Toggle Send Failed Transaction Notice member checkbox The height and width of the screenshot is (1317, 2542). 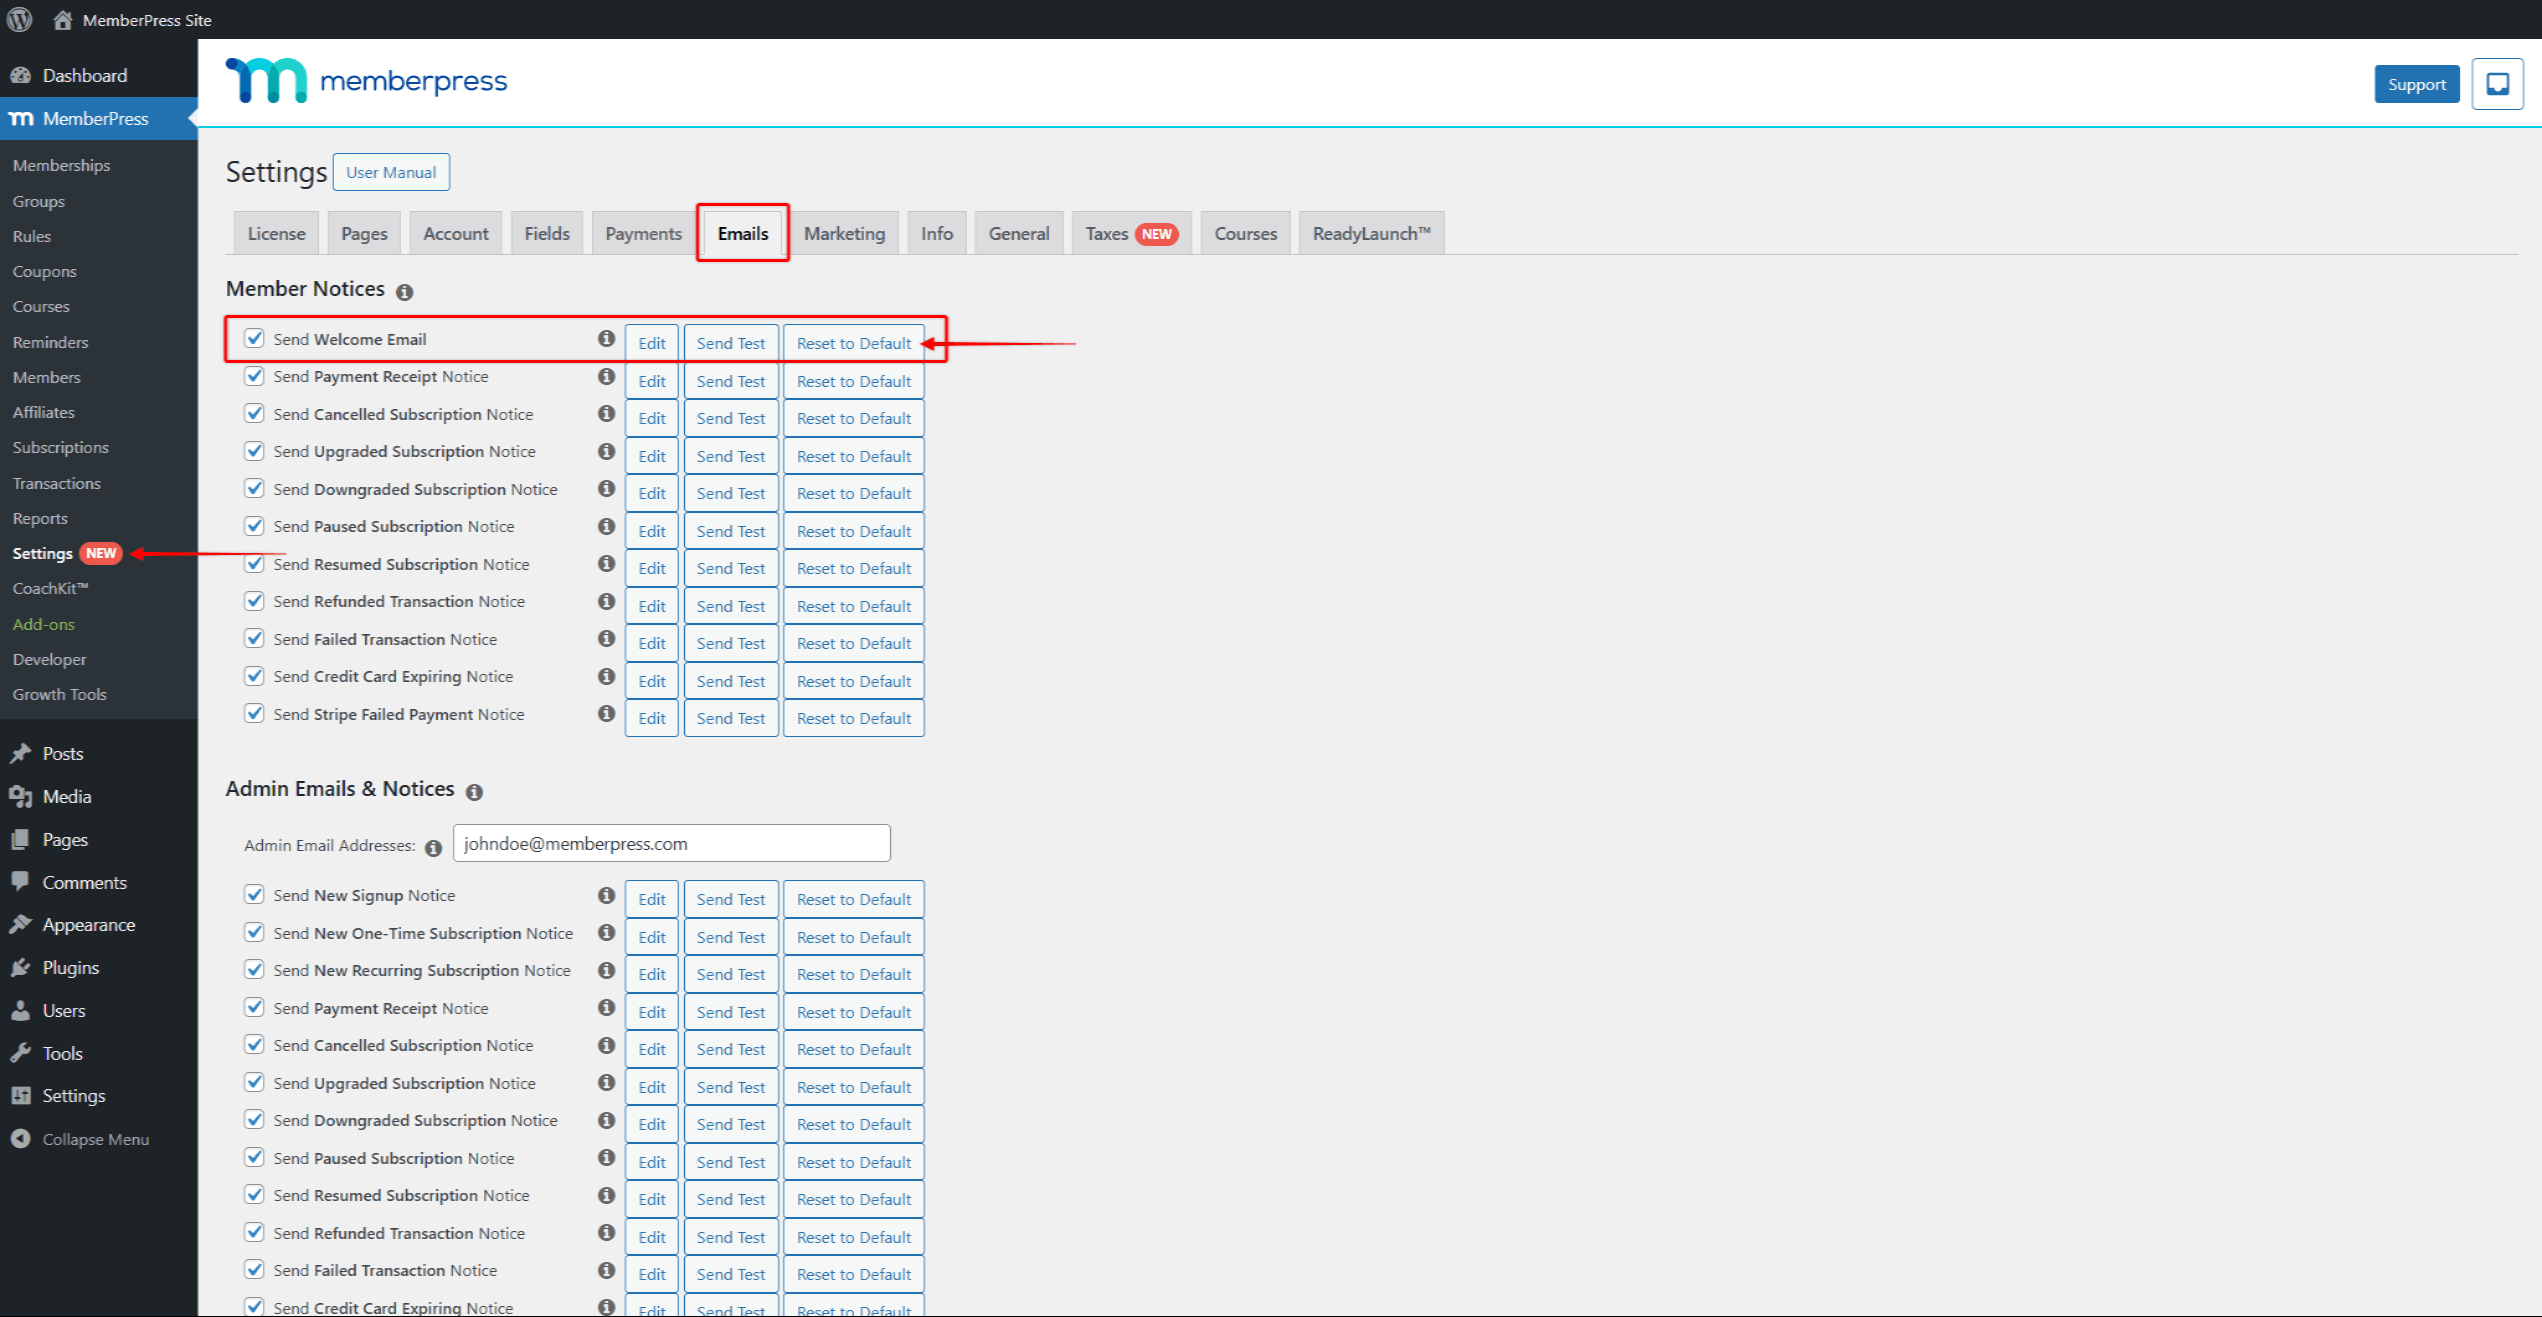[255, 638]
